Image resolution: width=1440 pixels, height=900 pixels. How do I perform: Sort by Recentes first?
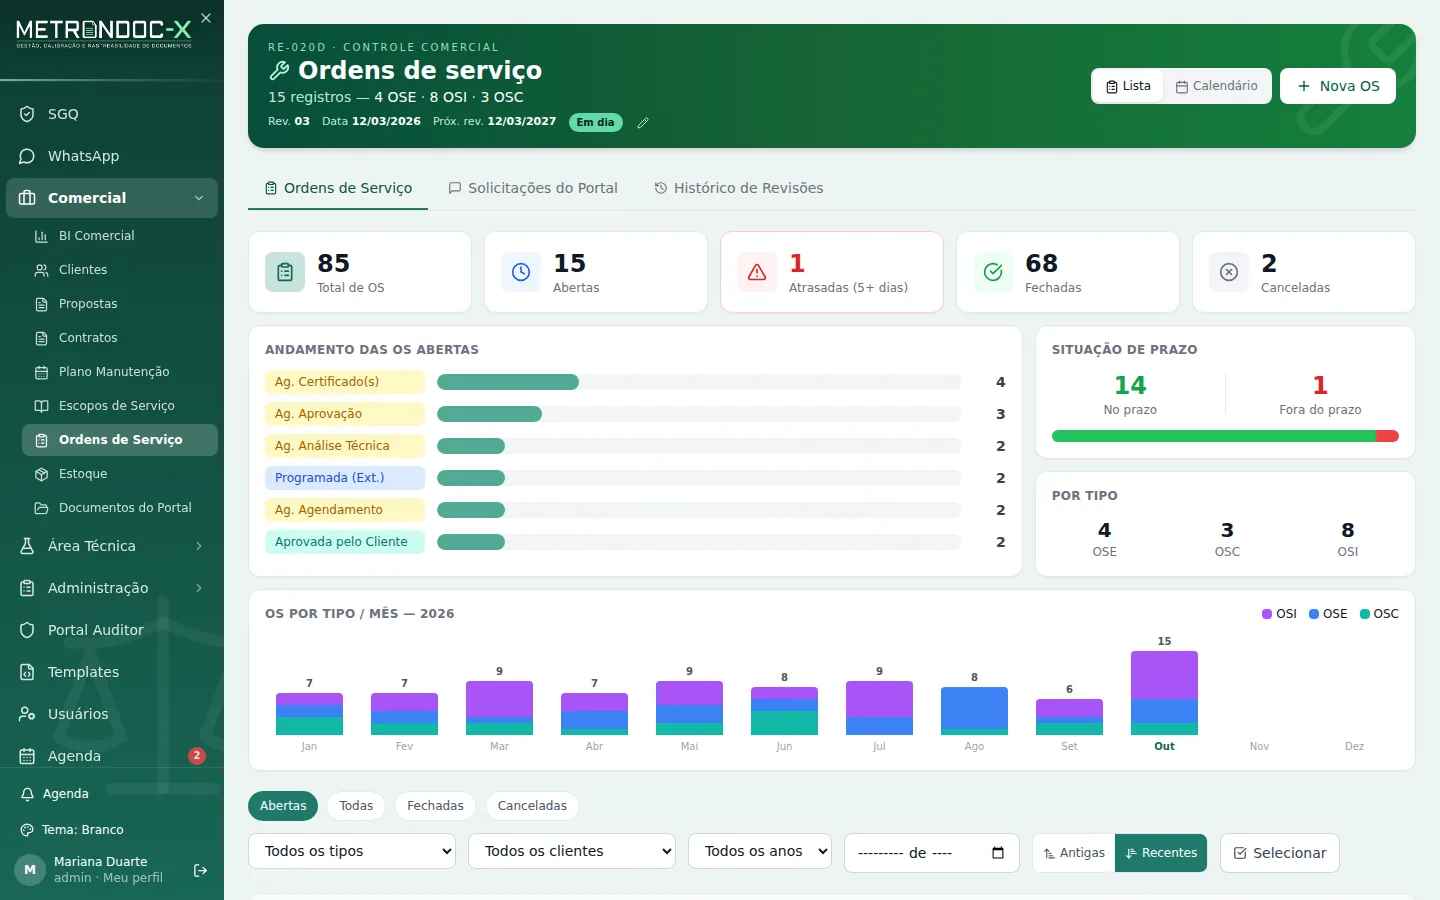[x=1161, y=853]
